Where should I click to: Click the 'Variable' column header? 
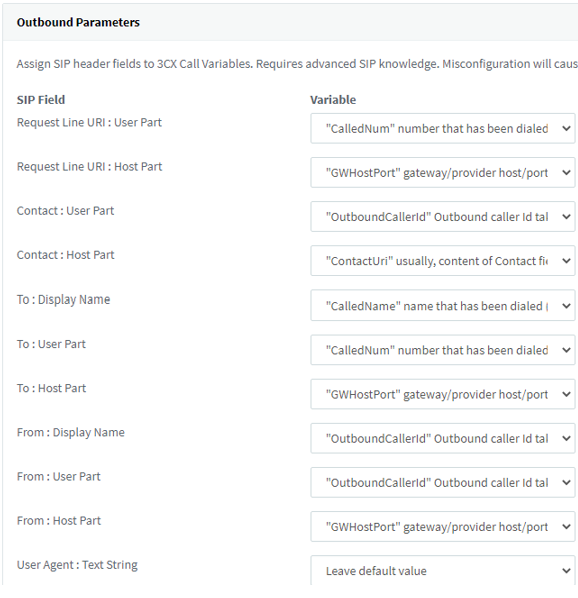(x=333, y=100)
